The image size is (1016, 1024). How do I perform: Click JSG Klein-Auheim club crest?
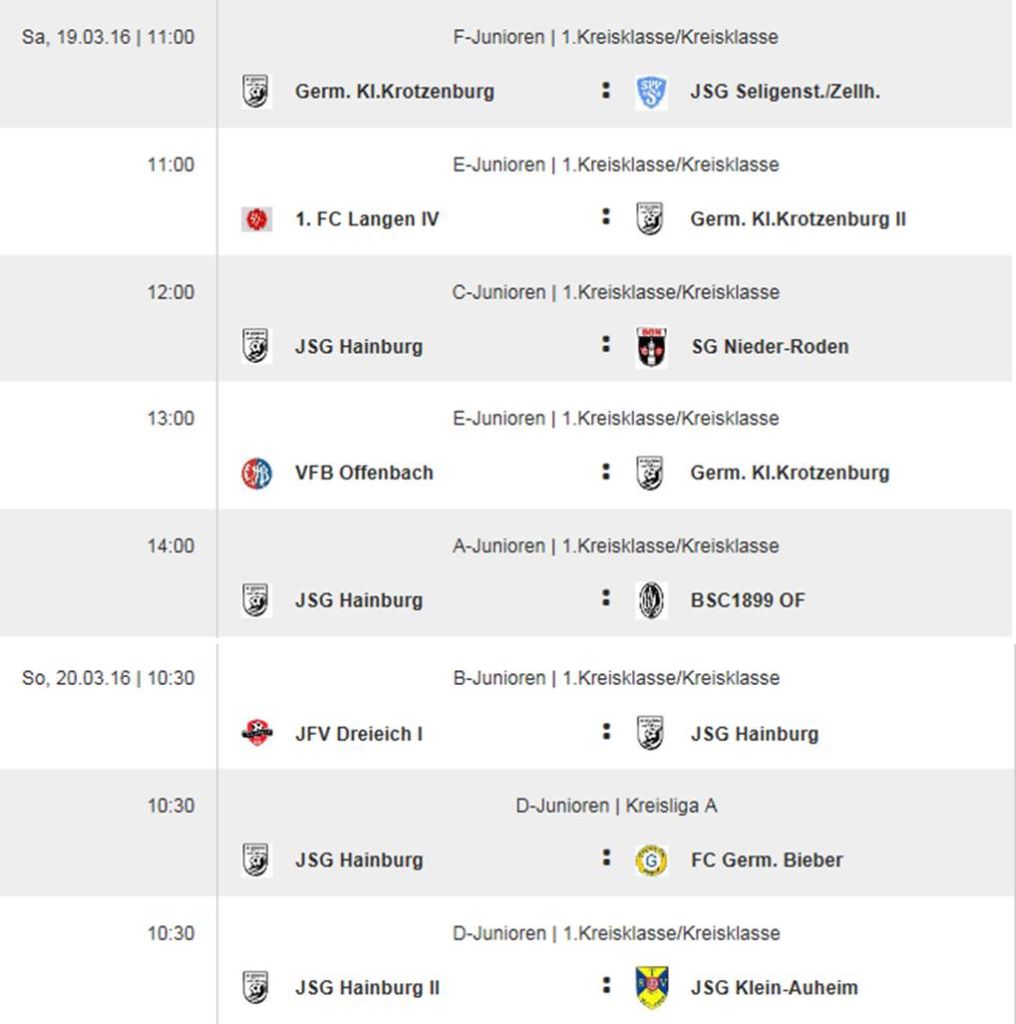[651, 987]
